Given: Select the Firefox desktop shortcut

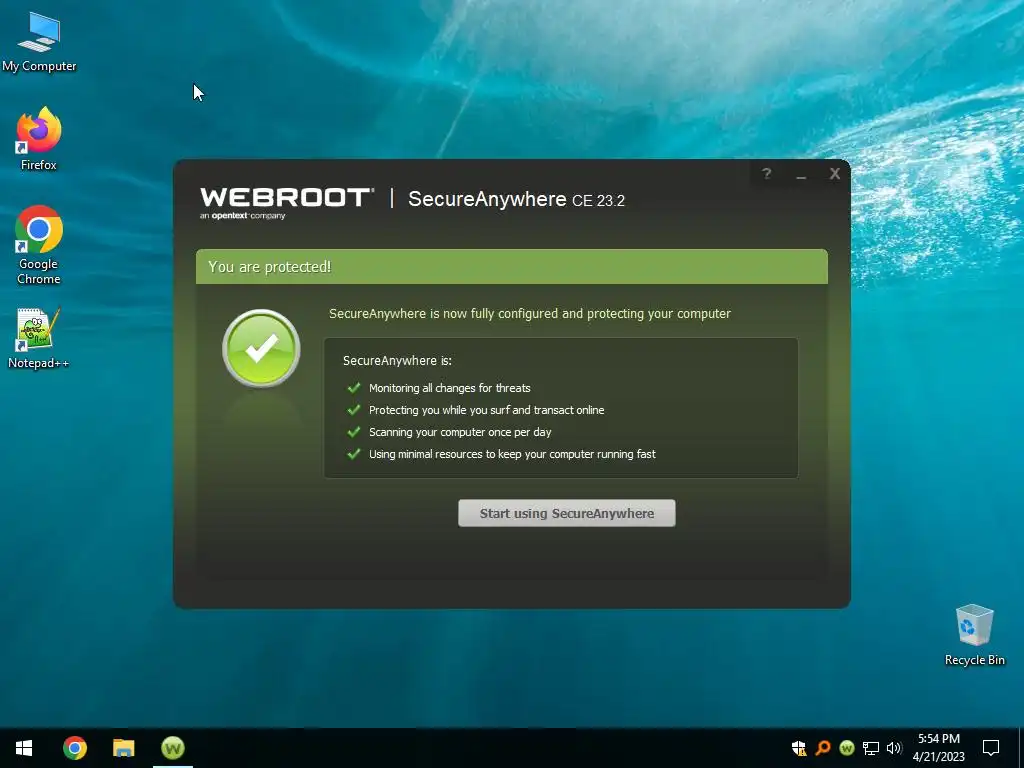Looking at the screenshot, I should pyautogui.click(x=39, y=139).
